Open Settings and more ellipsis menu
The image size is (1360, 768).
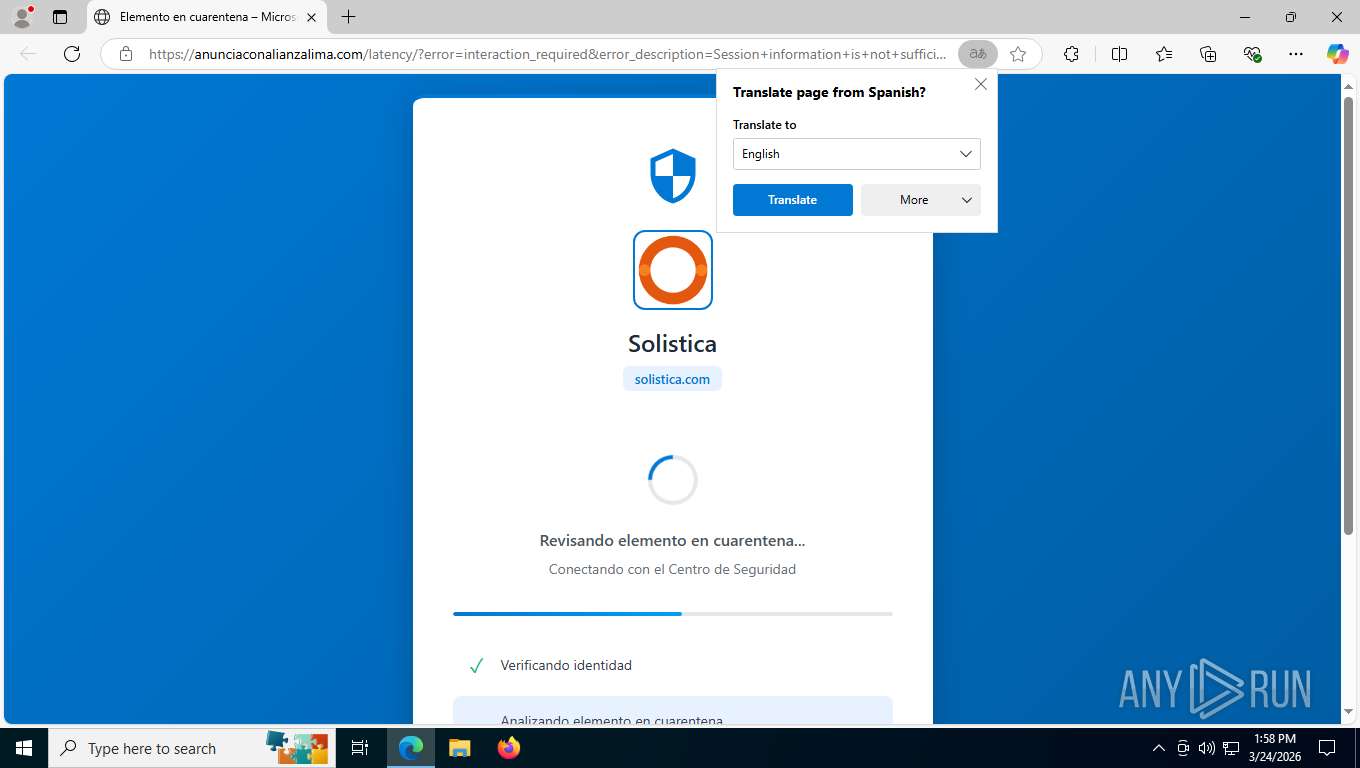point(1296,54)
